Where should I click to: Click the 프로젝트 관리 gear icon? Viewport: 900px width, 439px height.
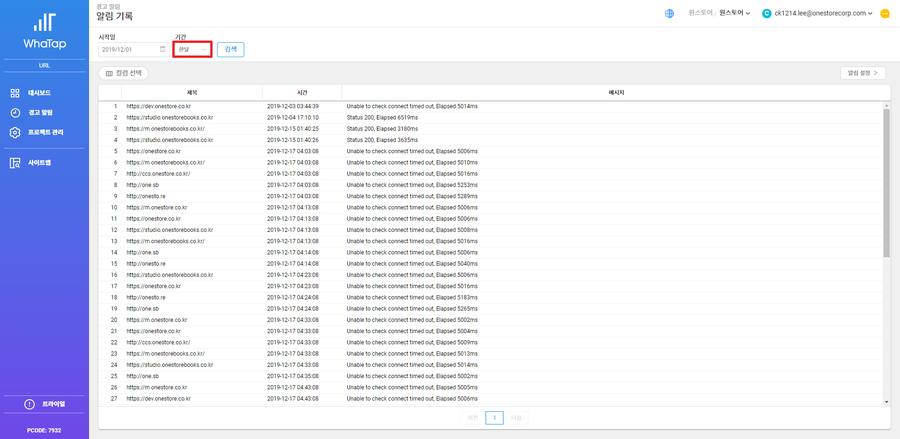point(15,132)
